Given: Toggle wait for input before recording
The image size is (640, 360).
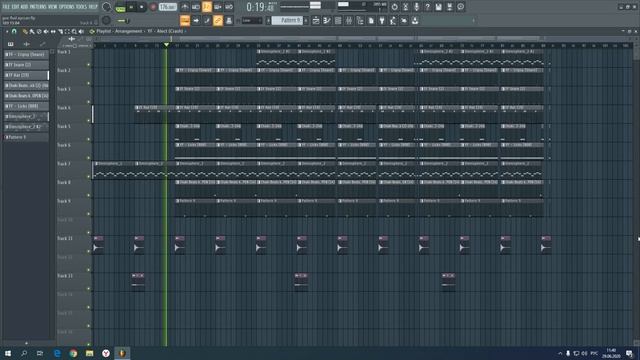Looking at the screenshot, I should tap(196, 7).
